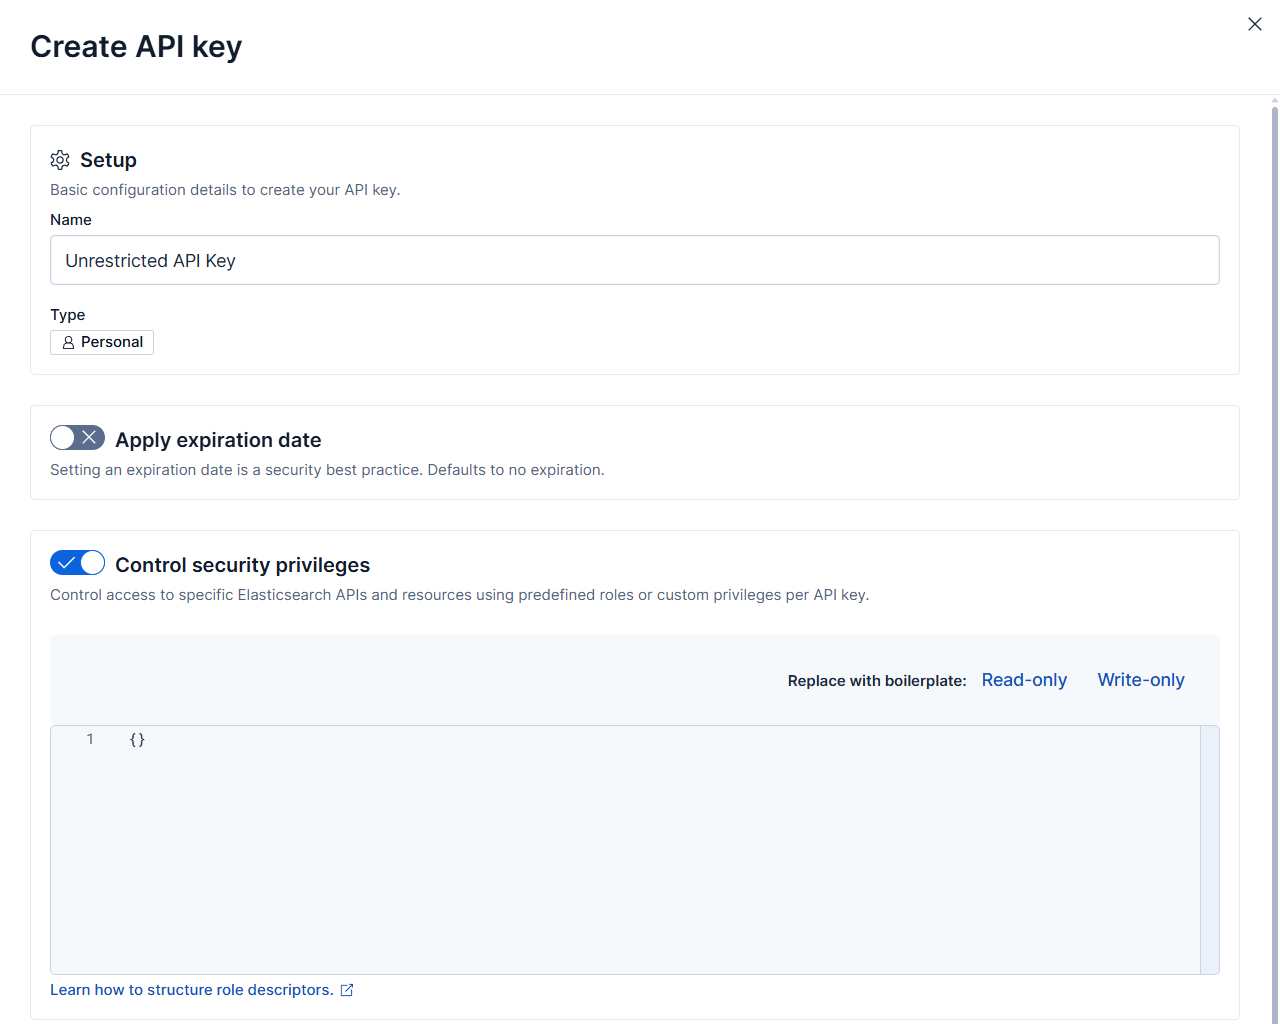Click the Setup gear icon

point(60,160)
